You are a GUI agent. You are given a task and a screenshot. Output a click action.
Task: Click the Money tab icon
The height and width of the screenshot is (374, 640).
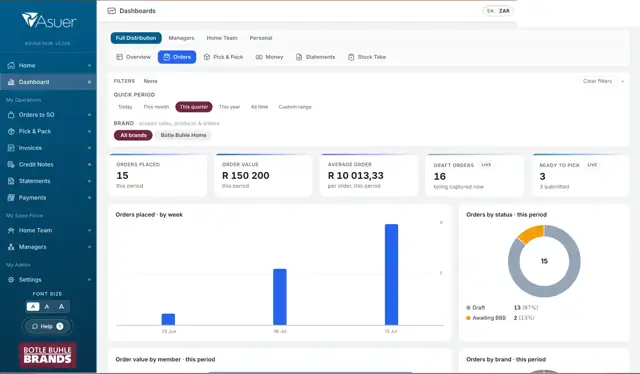(259, 57)
